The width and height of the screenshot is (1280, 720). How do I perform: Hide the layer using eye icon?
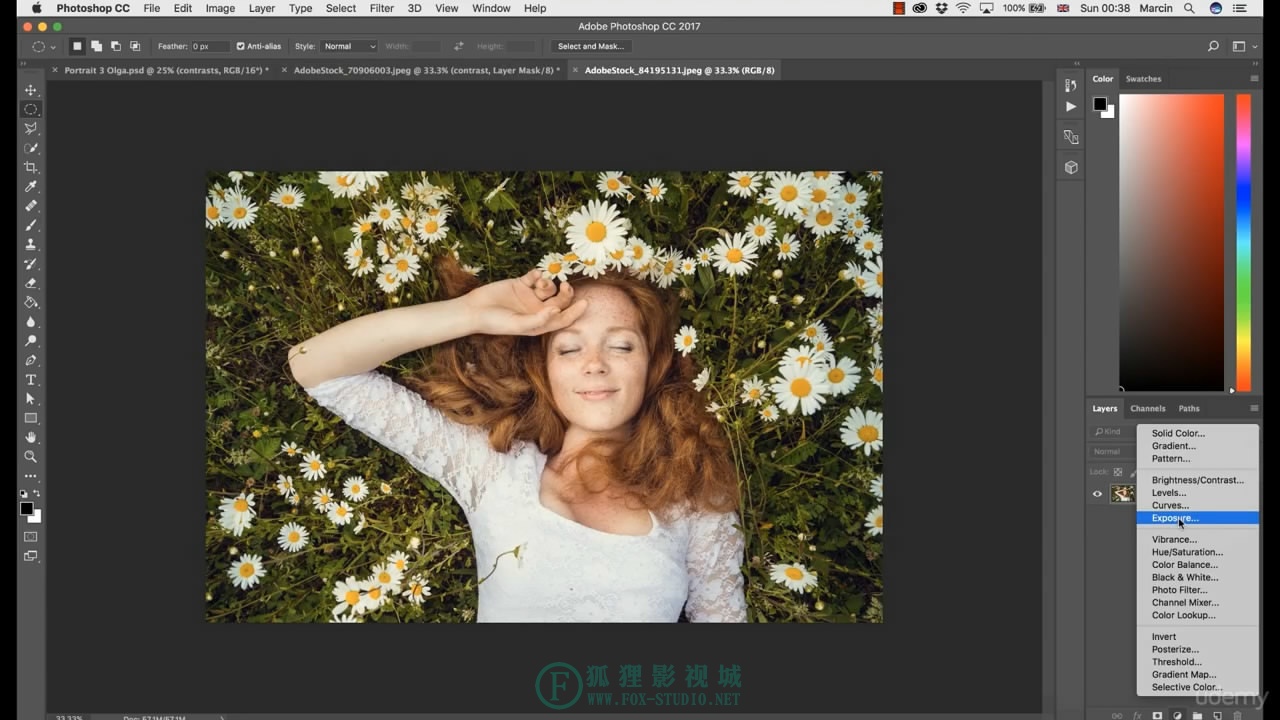tap(1097, 494)
